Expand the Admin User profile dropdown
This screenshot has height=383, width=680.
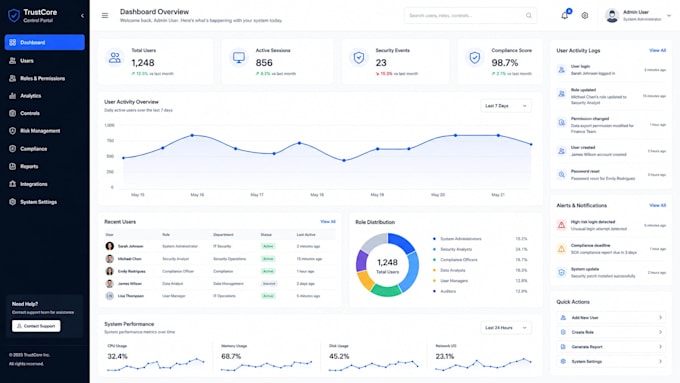(x=669, y=16)
